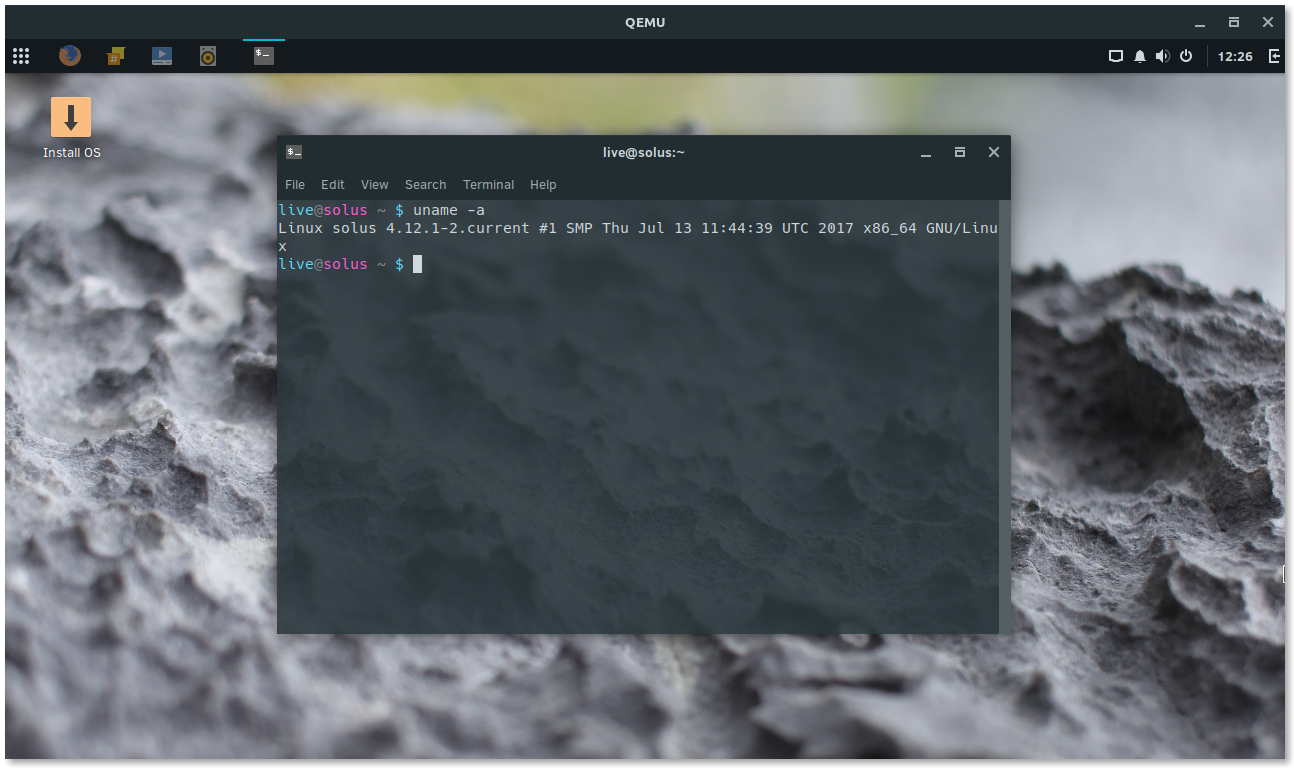This screenshot has height=768, width=1294.
Task: Click the live@solus:~ terminal title
Action: tap(644, 152)
